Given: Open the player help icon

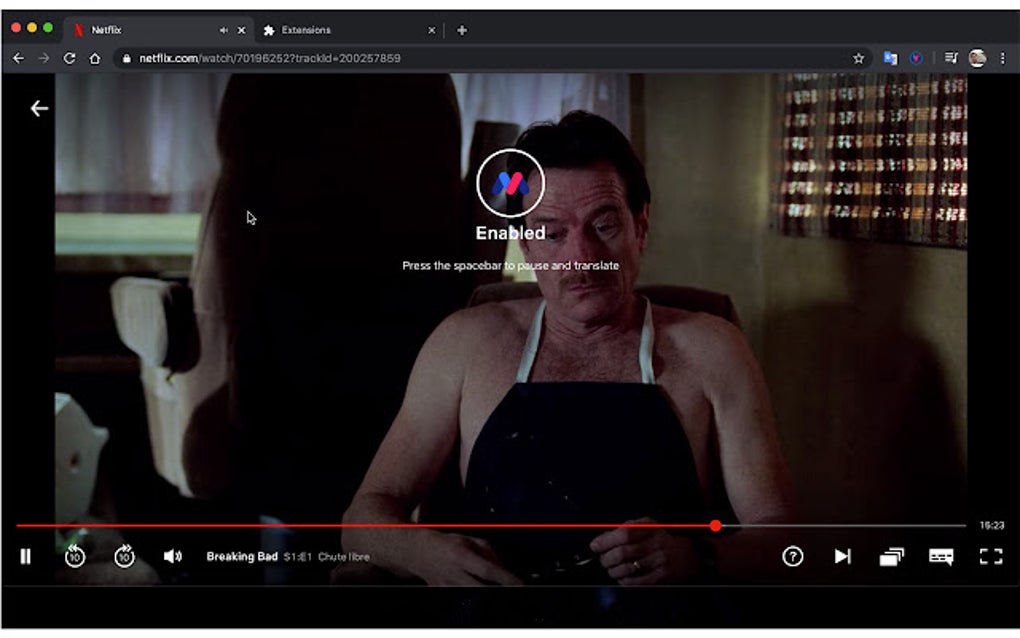Looking at the screenshot, I should tap(792, 557).
